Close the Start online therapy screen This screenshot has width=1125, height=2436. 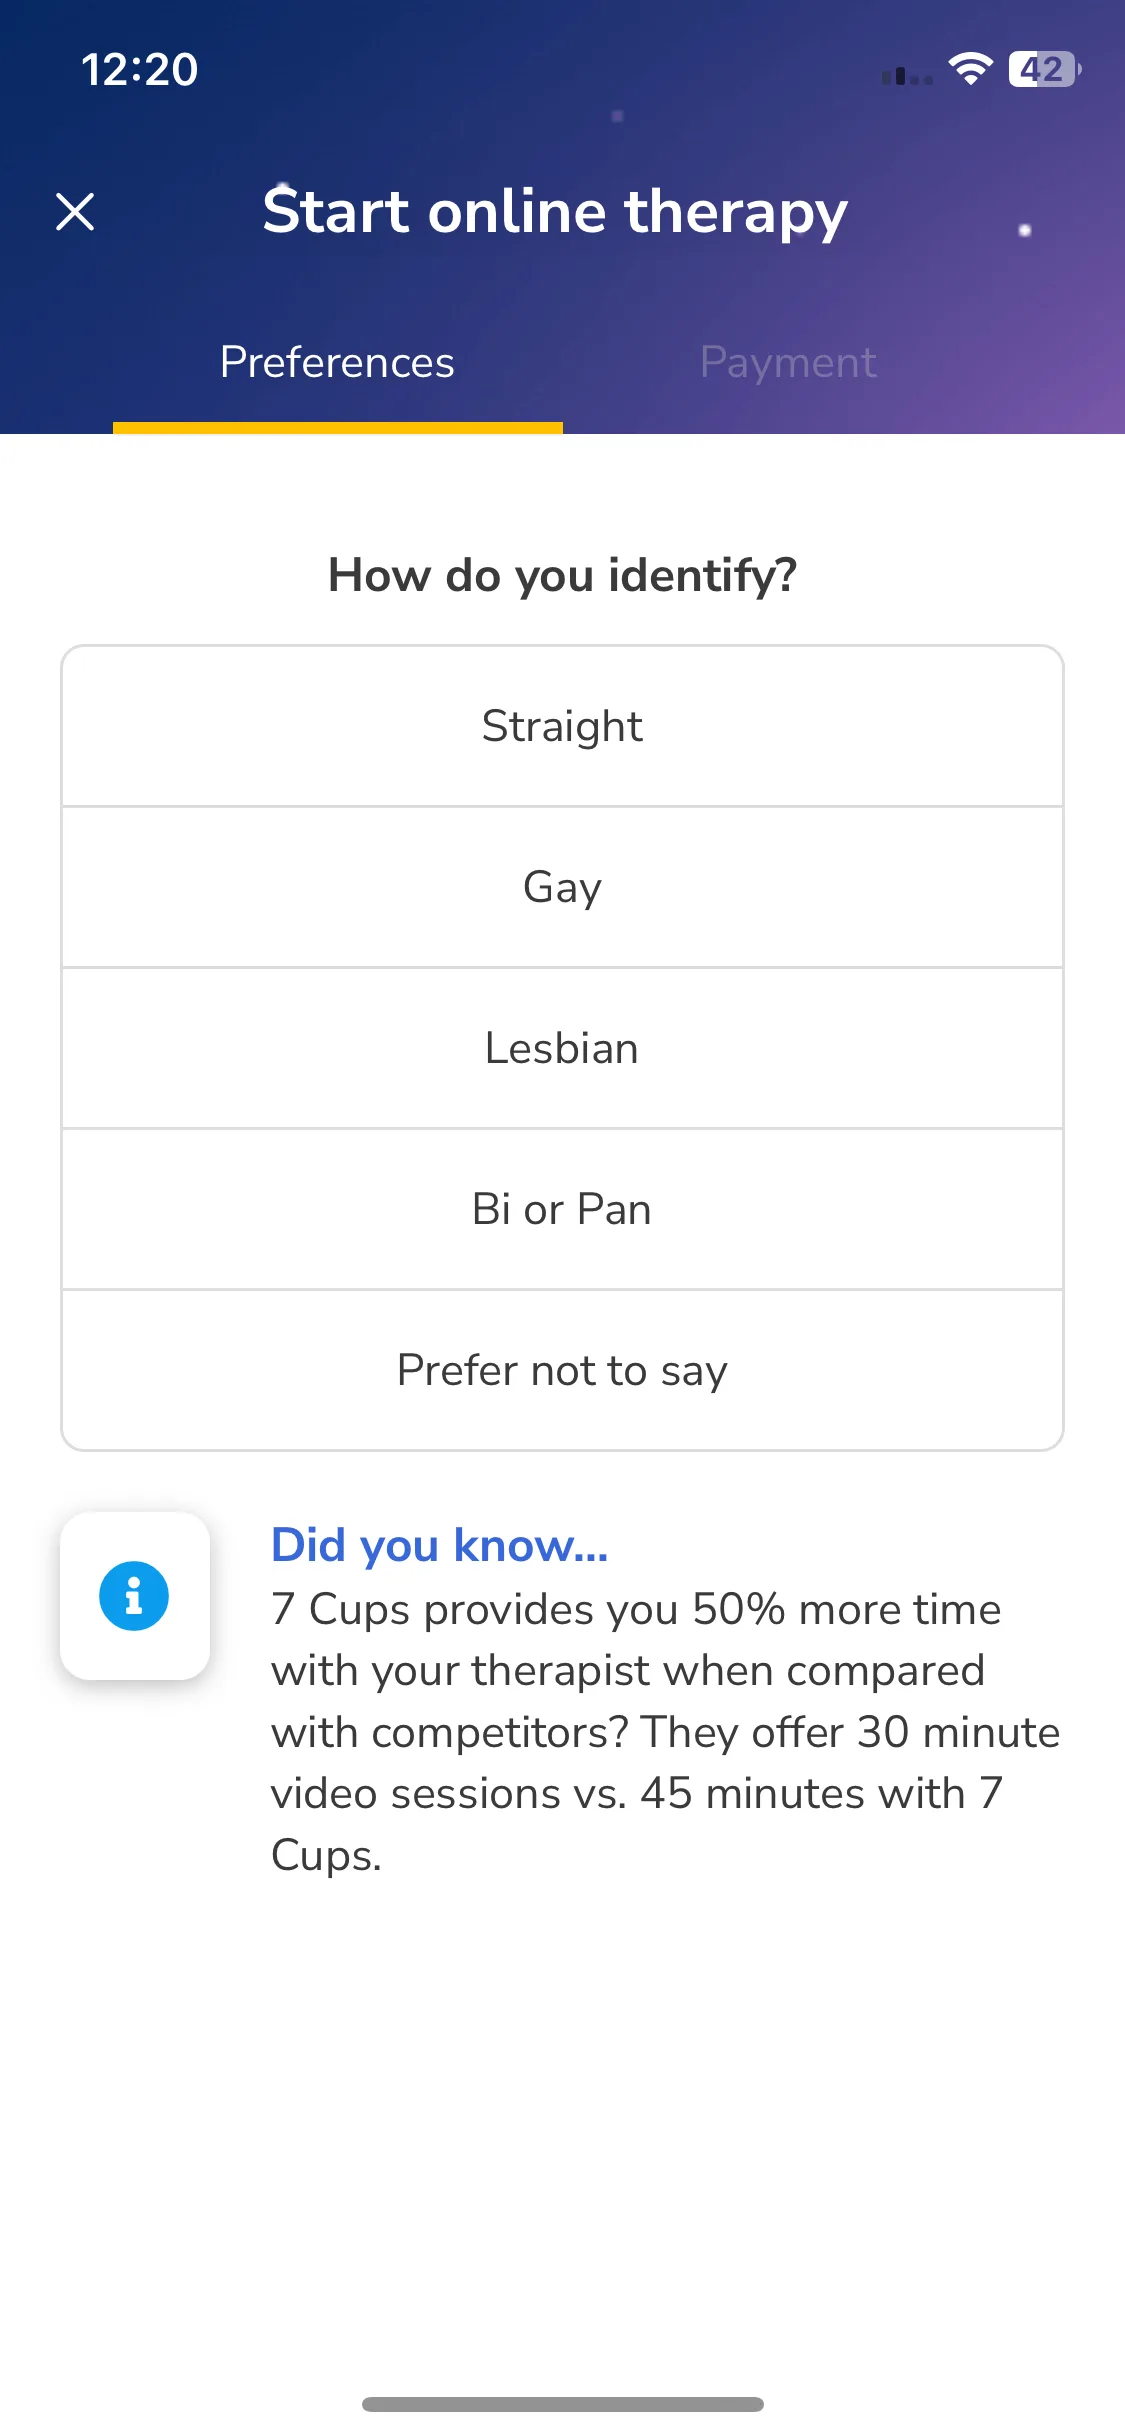tap(75, 212)
